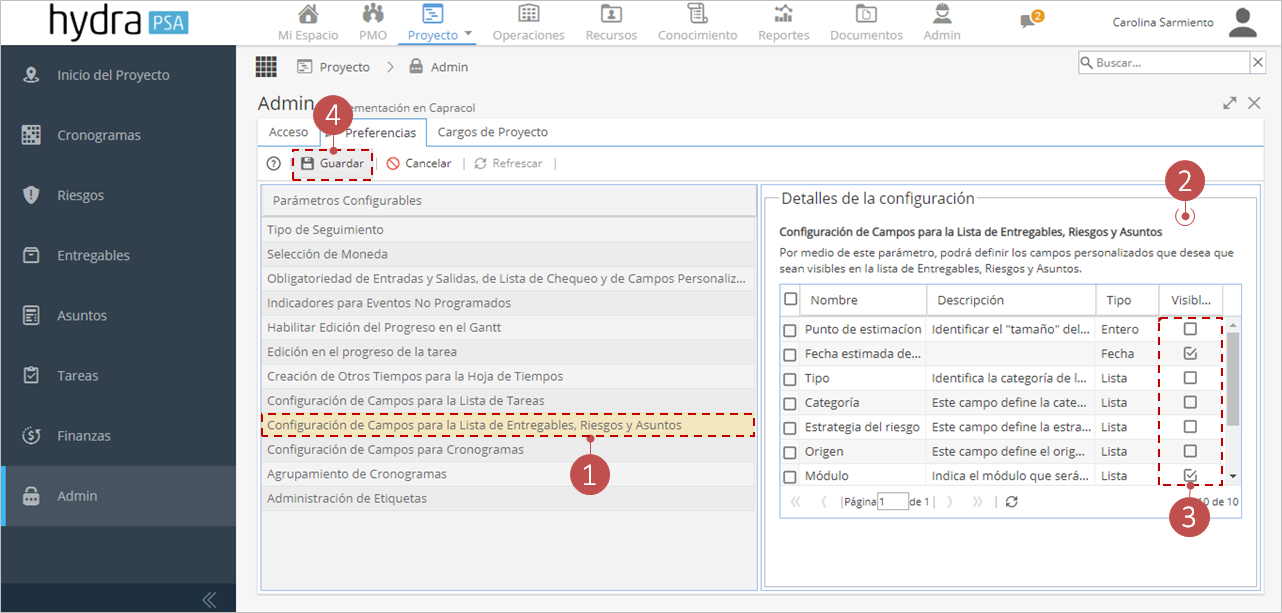Image resolution: width=1282 pixels, height=613 pixels.
Task: Expand the Admin panel to full size
Action: 1230,103
